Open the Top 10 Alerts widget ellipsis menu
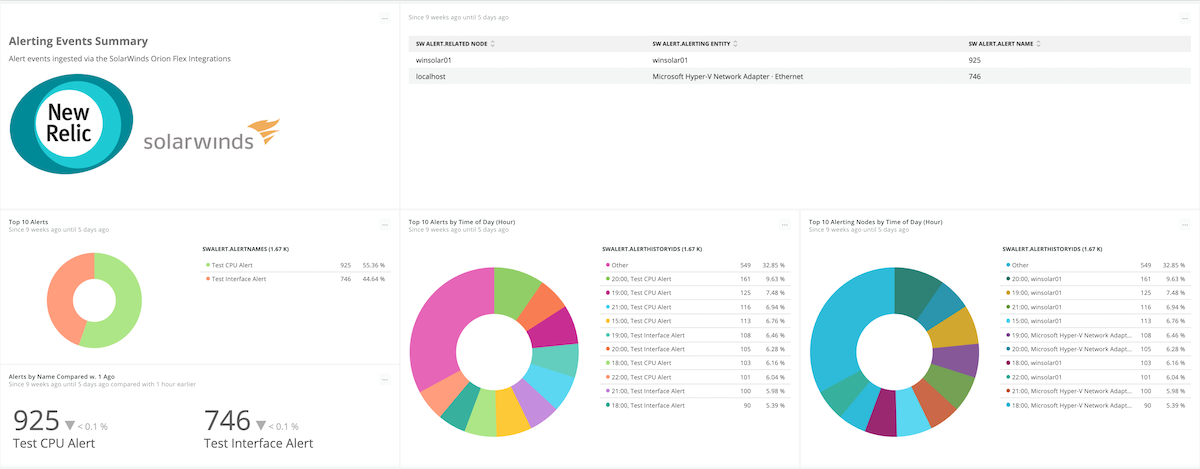1200x469 pixels. tap(385, 225)
